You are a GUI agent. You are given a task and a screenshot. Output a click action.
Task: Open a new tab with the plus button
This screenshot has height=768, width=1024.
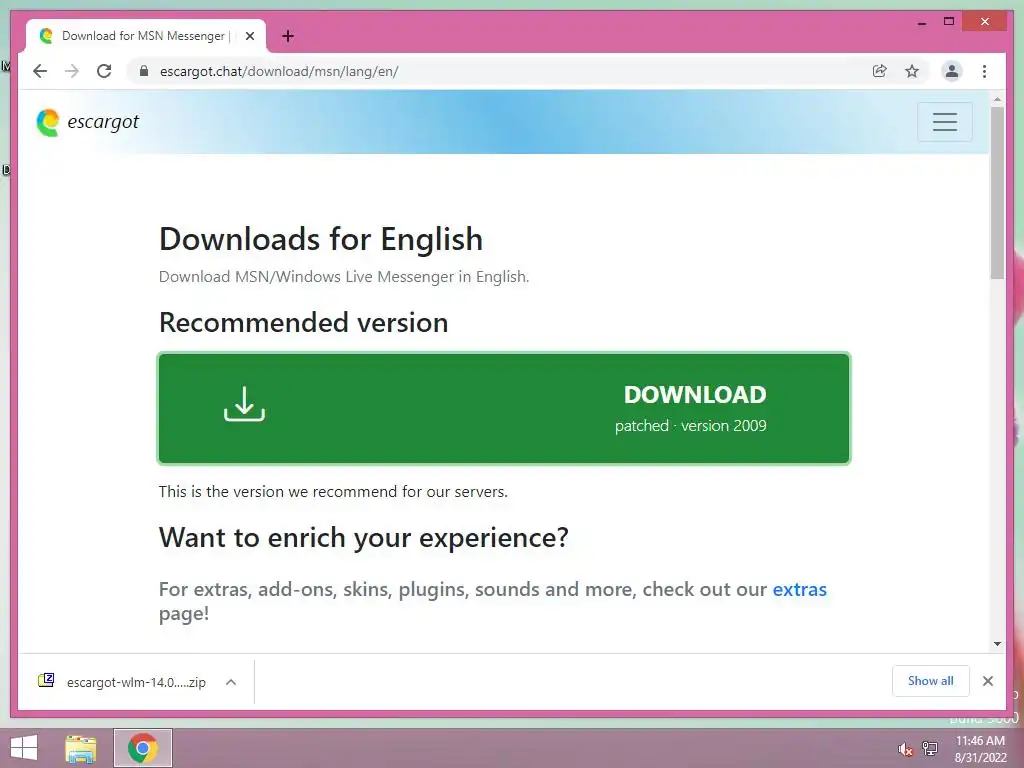288,36
